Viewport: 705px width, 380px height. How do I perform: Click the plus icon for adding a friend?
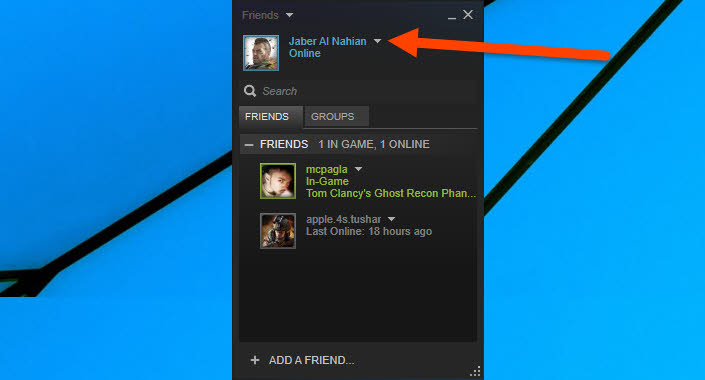click(x=255, y=360)
